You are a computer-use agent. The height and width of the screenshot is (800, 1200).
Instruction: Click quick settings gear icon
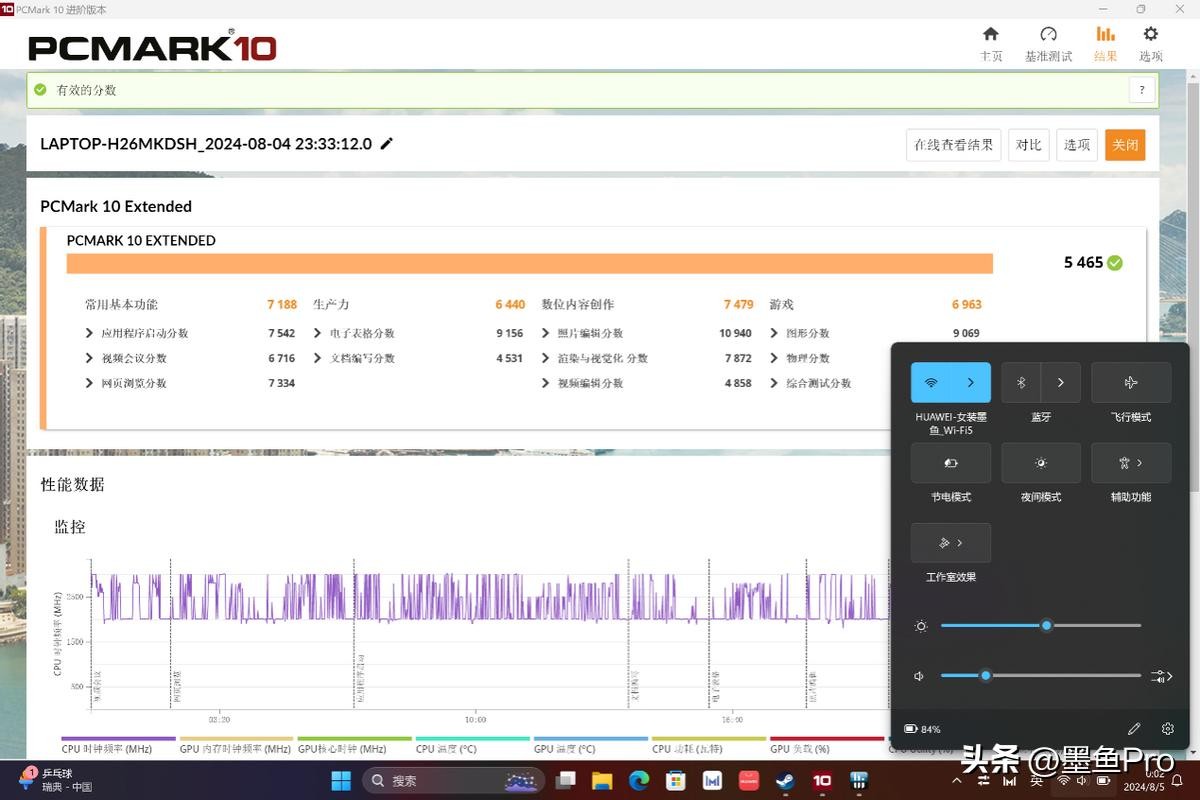click(1167, 729)
